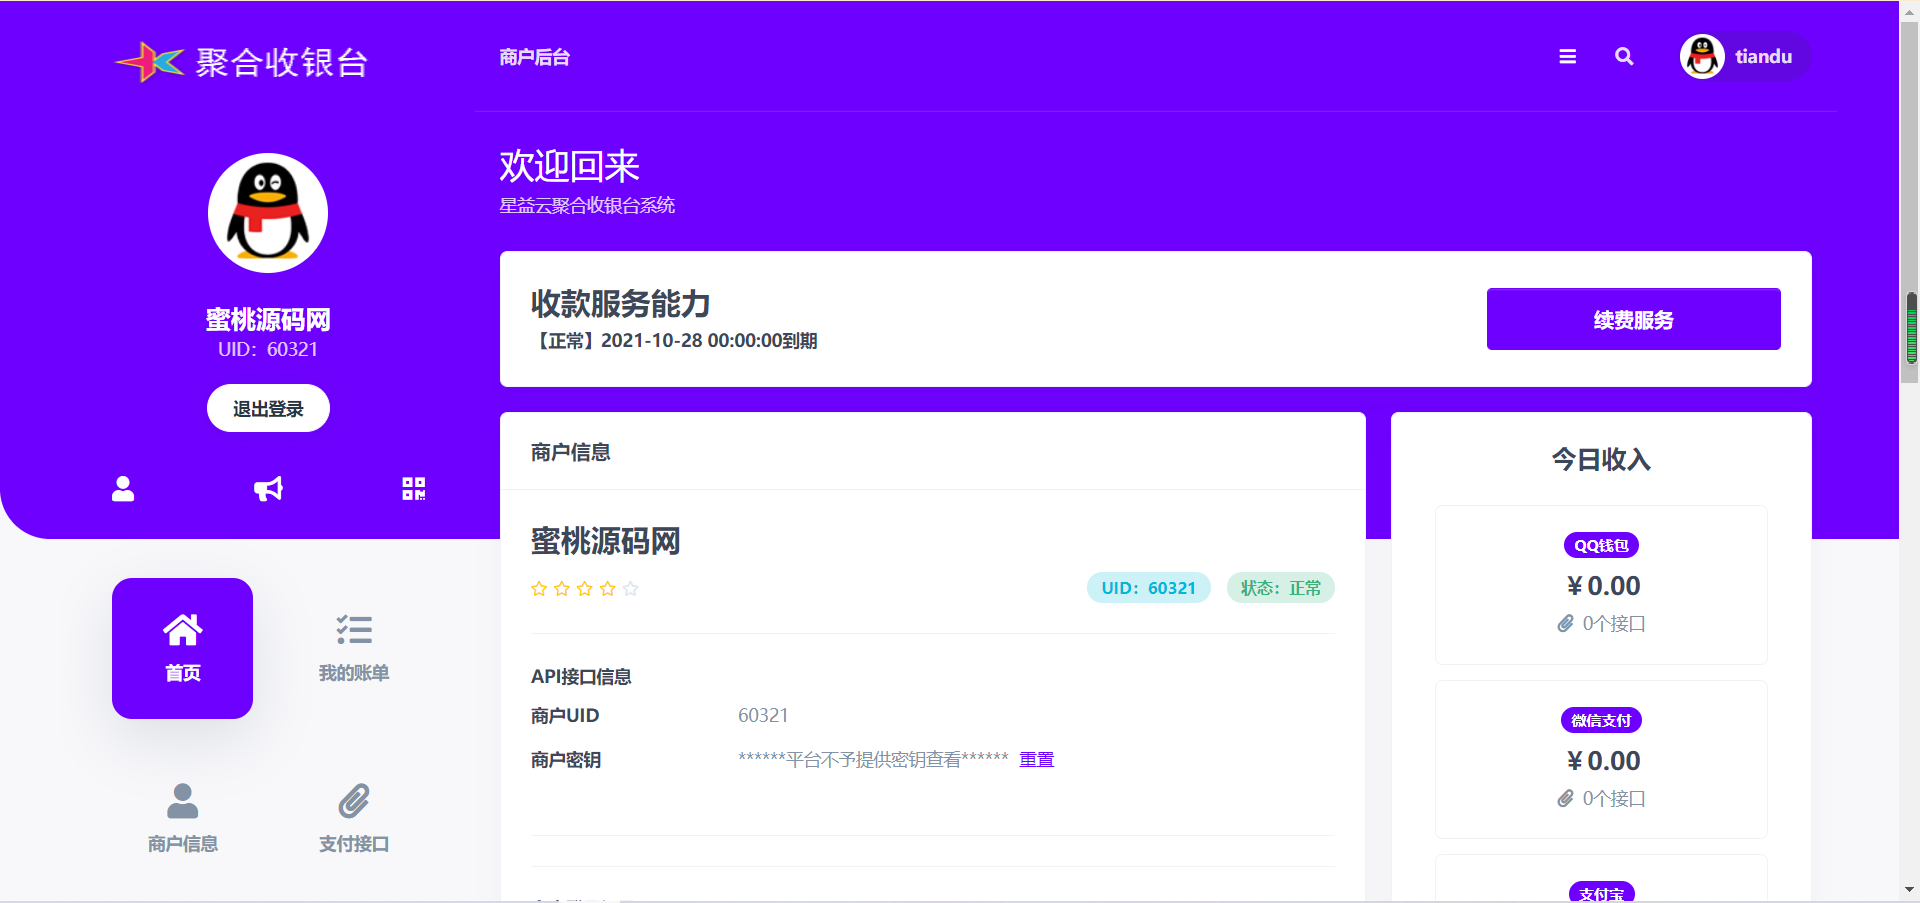
Task: Click the search magnifier icon
Action: coord(1623,57)
